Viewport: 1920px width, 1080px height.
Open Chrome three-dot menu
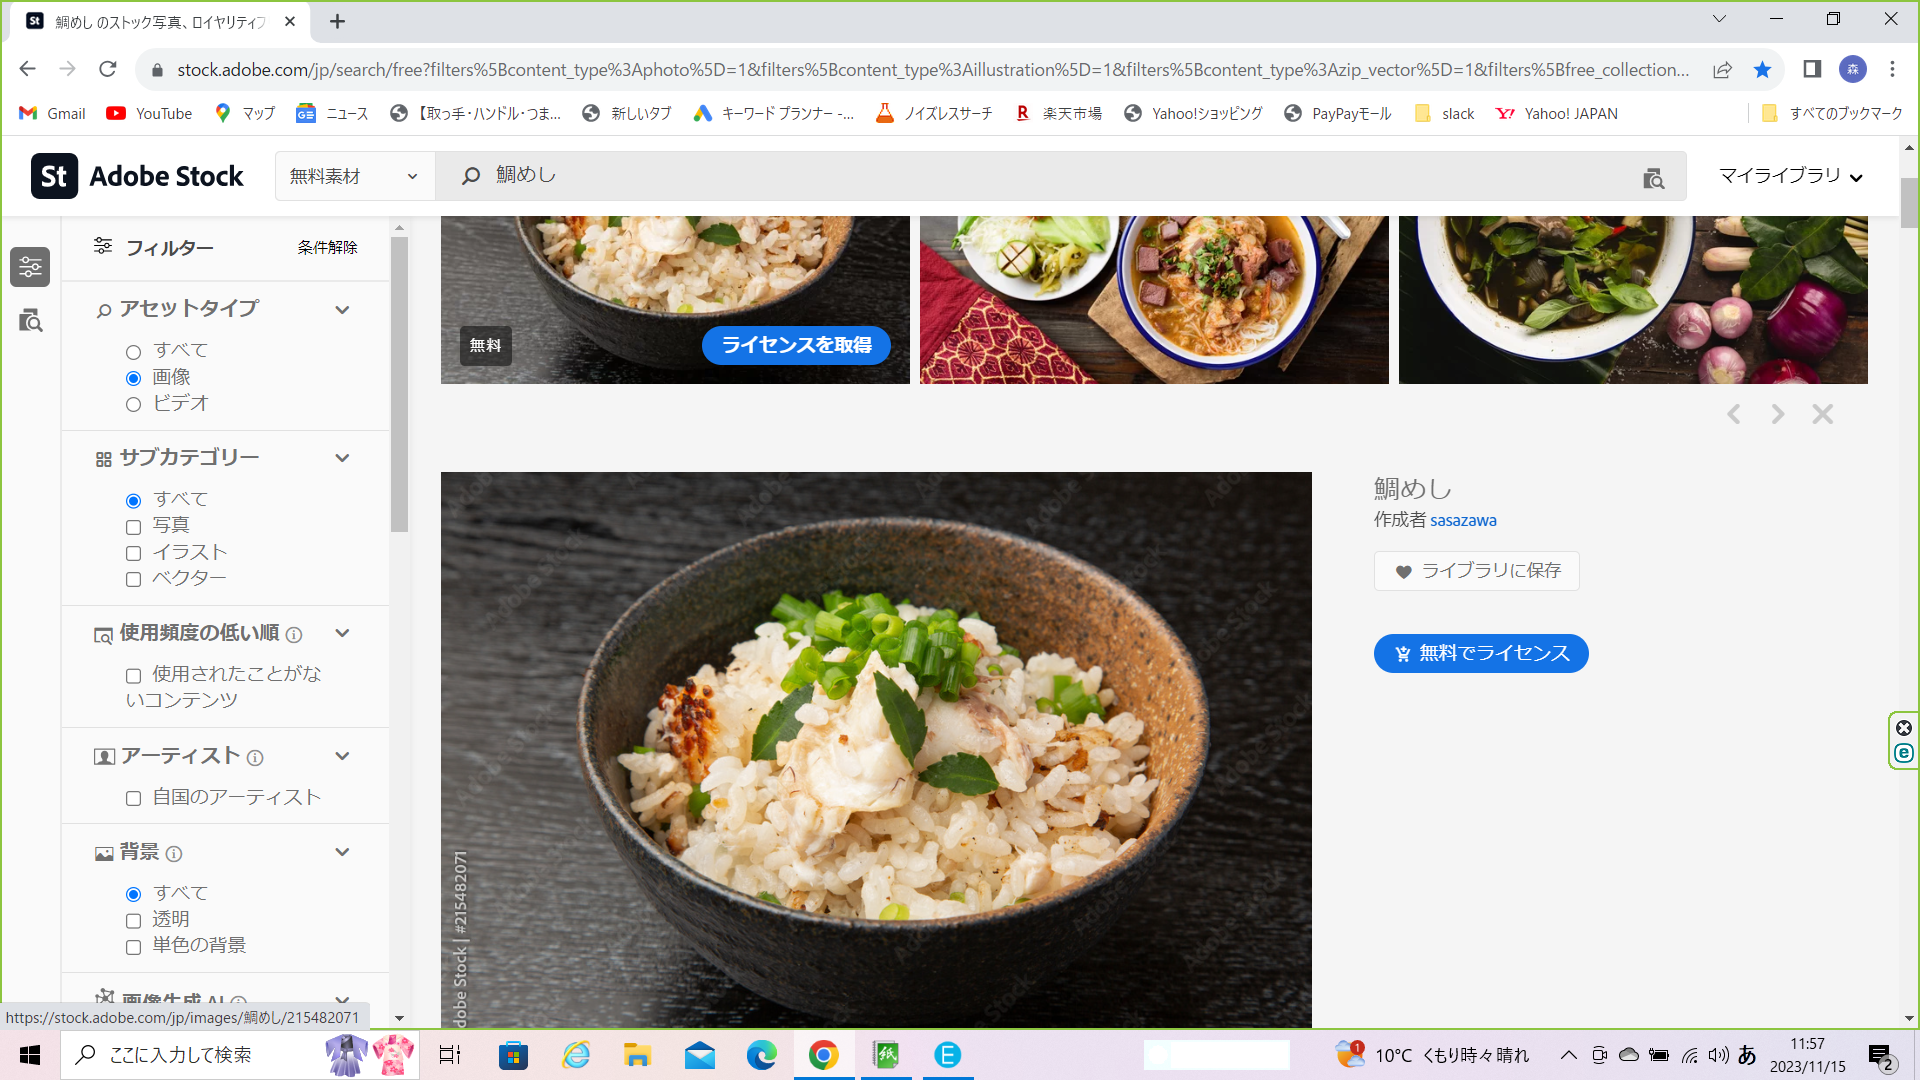[x=1892, y=69]
